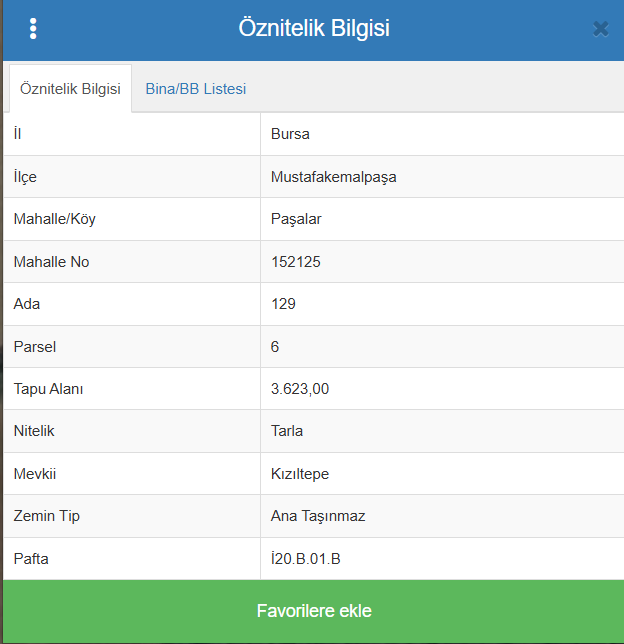Click the İlçe row label
The image size is (624, 644).
click(25, 177)
